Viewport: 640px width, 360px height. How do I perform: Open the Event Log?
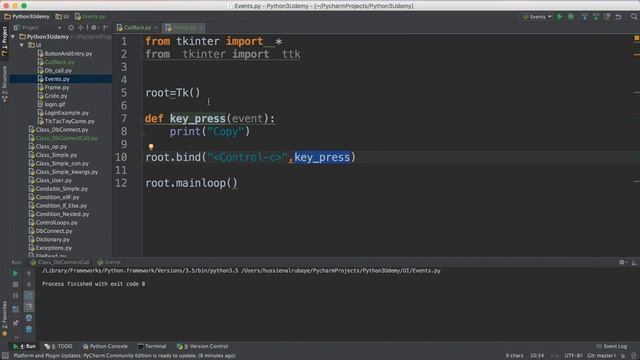(x=611, y=347)
